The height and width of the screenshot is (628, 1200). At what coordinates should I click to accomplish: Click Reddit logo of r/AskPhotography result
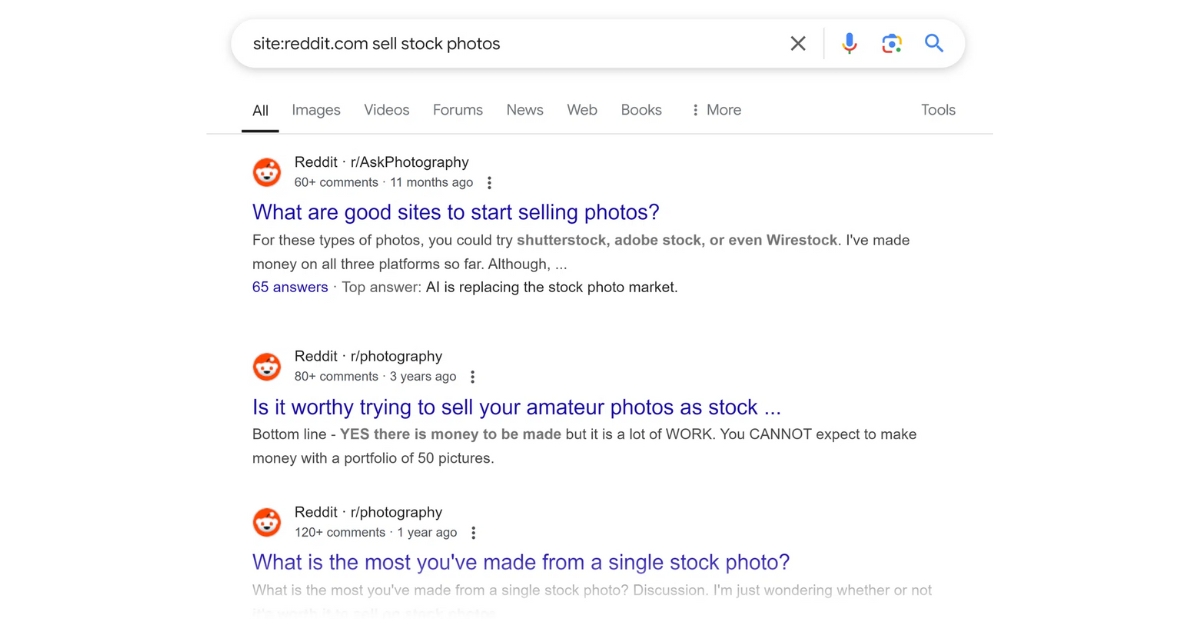coord(267,172)
